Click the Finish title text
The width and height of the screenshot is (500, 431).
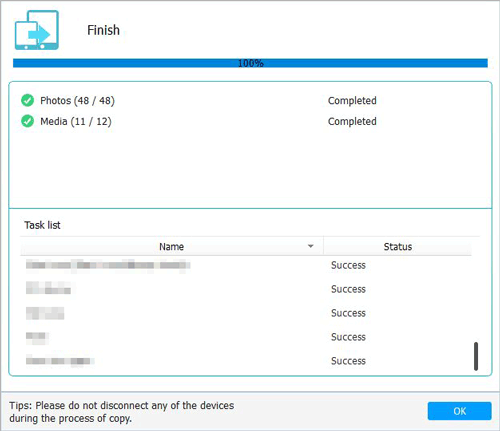pyautogui.click(x=103, y=30)
